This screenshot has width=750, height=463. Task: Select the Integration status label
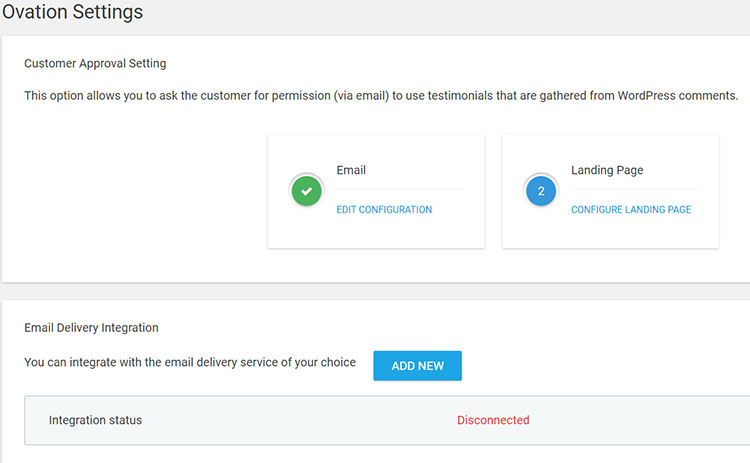pyautogui.click(x=95, y=420)
